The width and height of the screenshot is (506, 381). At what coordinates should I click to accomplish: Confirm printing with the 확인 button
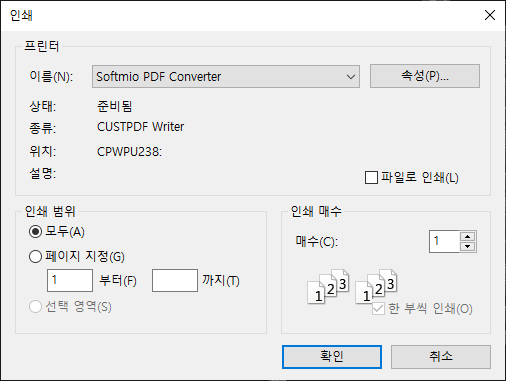click(332, 357)
